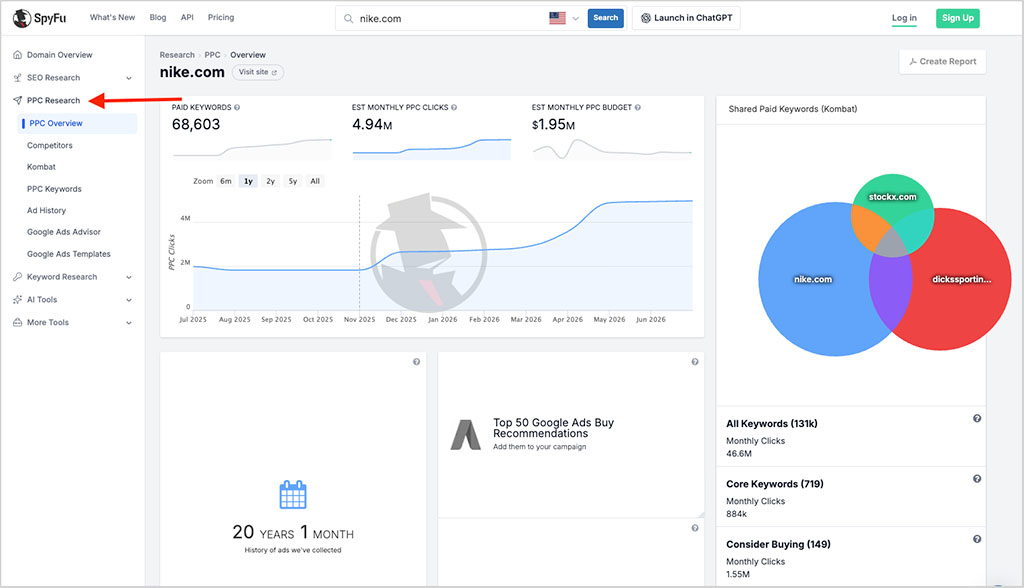
Task: Click the Create Report chart icon
Action: pyautogui.click(x=913, y=61)
